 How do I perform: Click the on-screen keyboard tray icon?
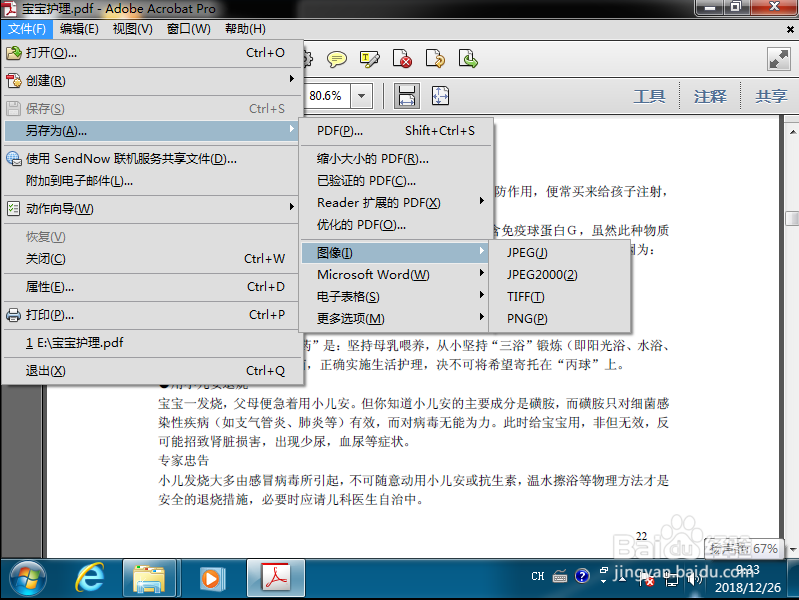tap(560, 577)
